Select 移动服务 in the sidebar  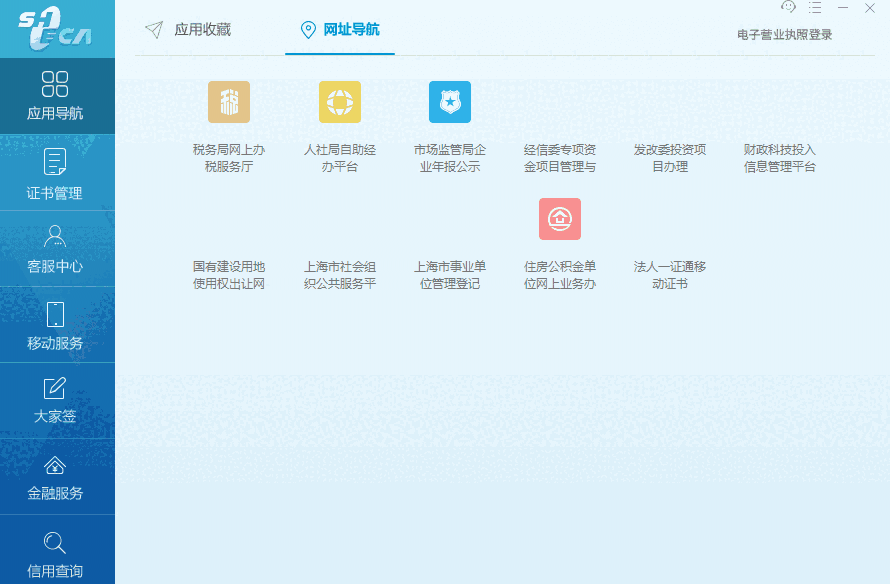tap(56, 325)
